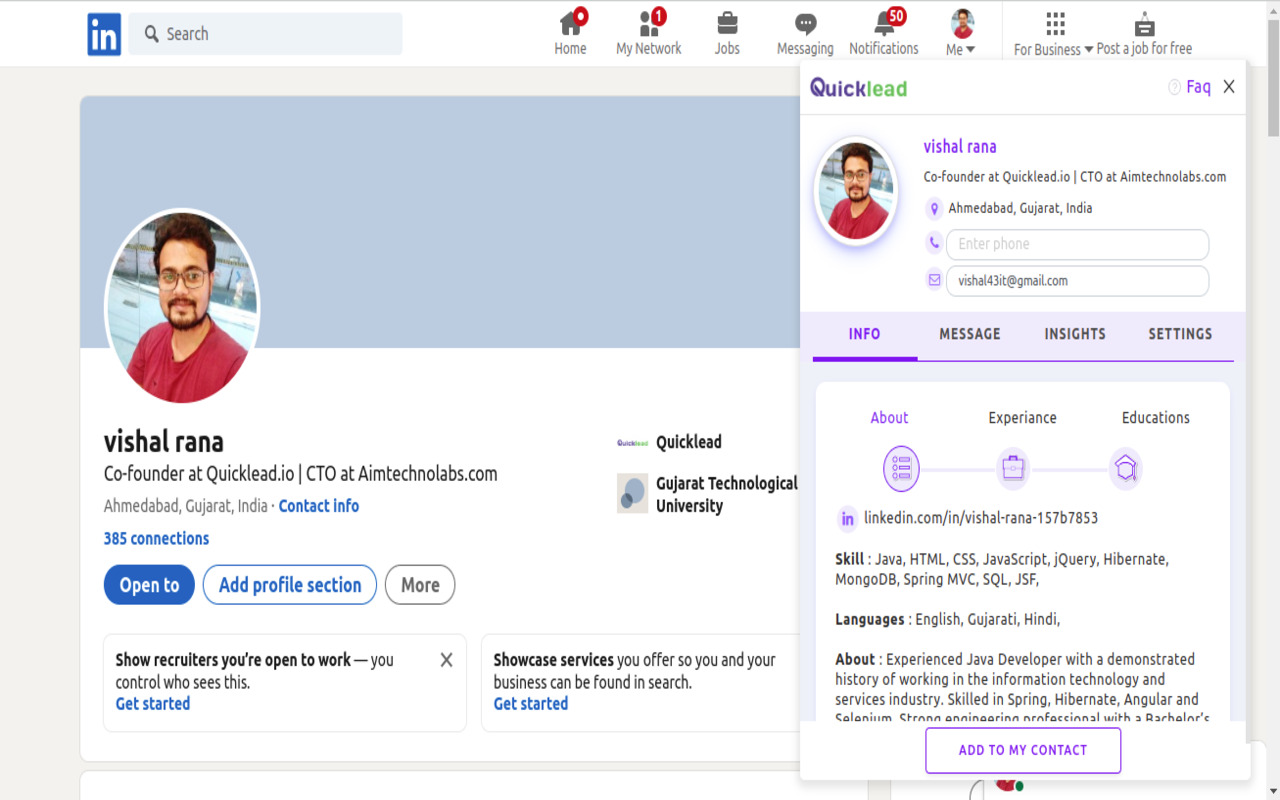Click the phone icon in Quicklead
1280x800 pixels.
(x=934, y=243)
